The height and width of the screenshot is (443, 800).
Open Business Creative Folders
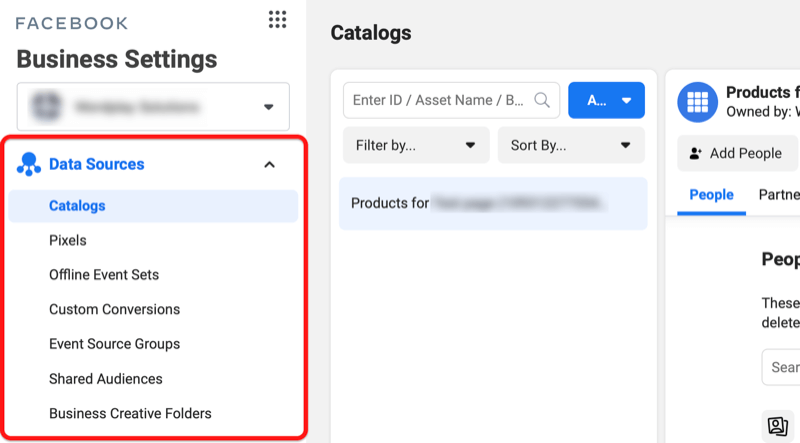pyautogui.click(x=130, y=413)
